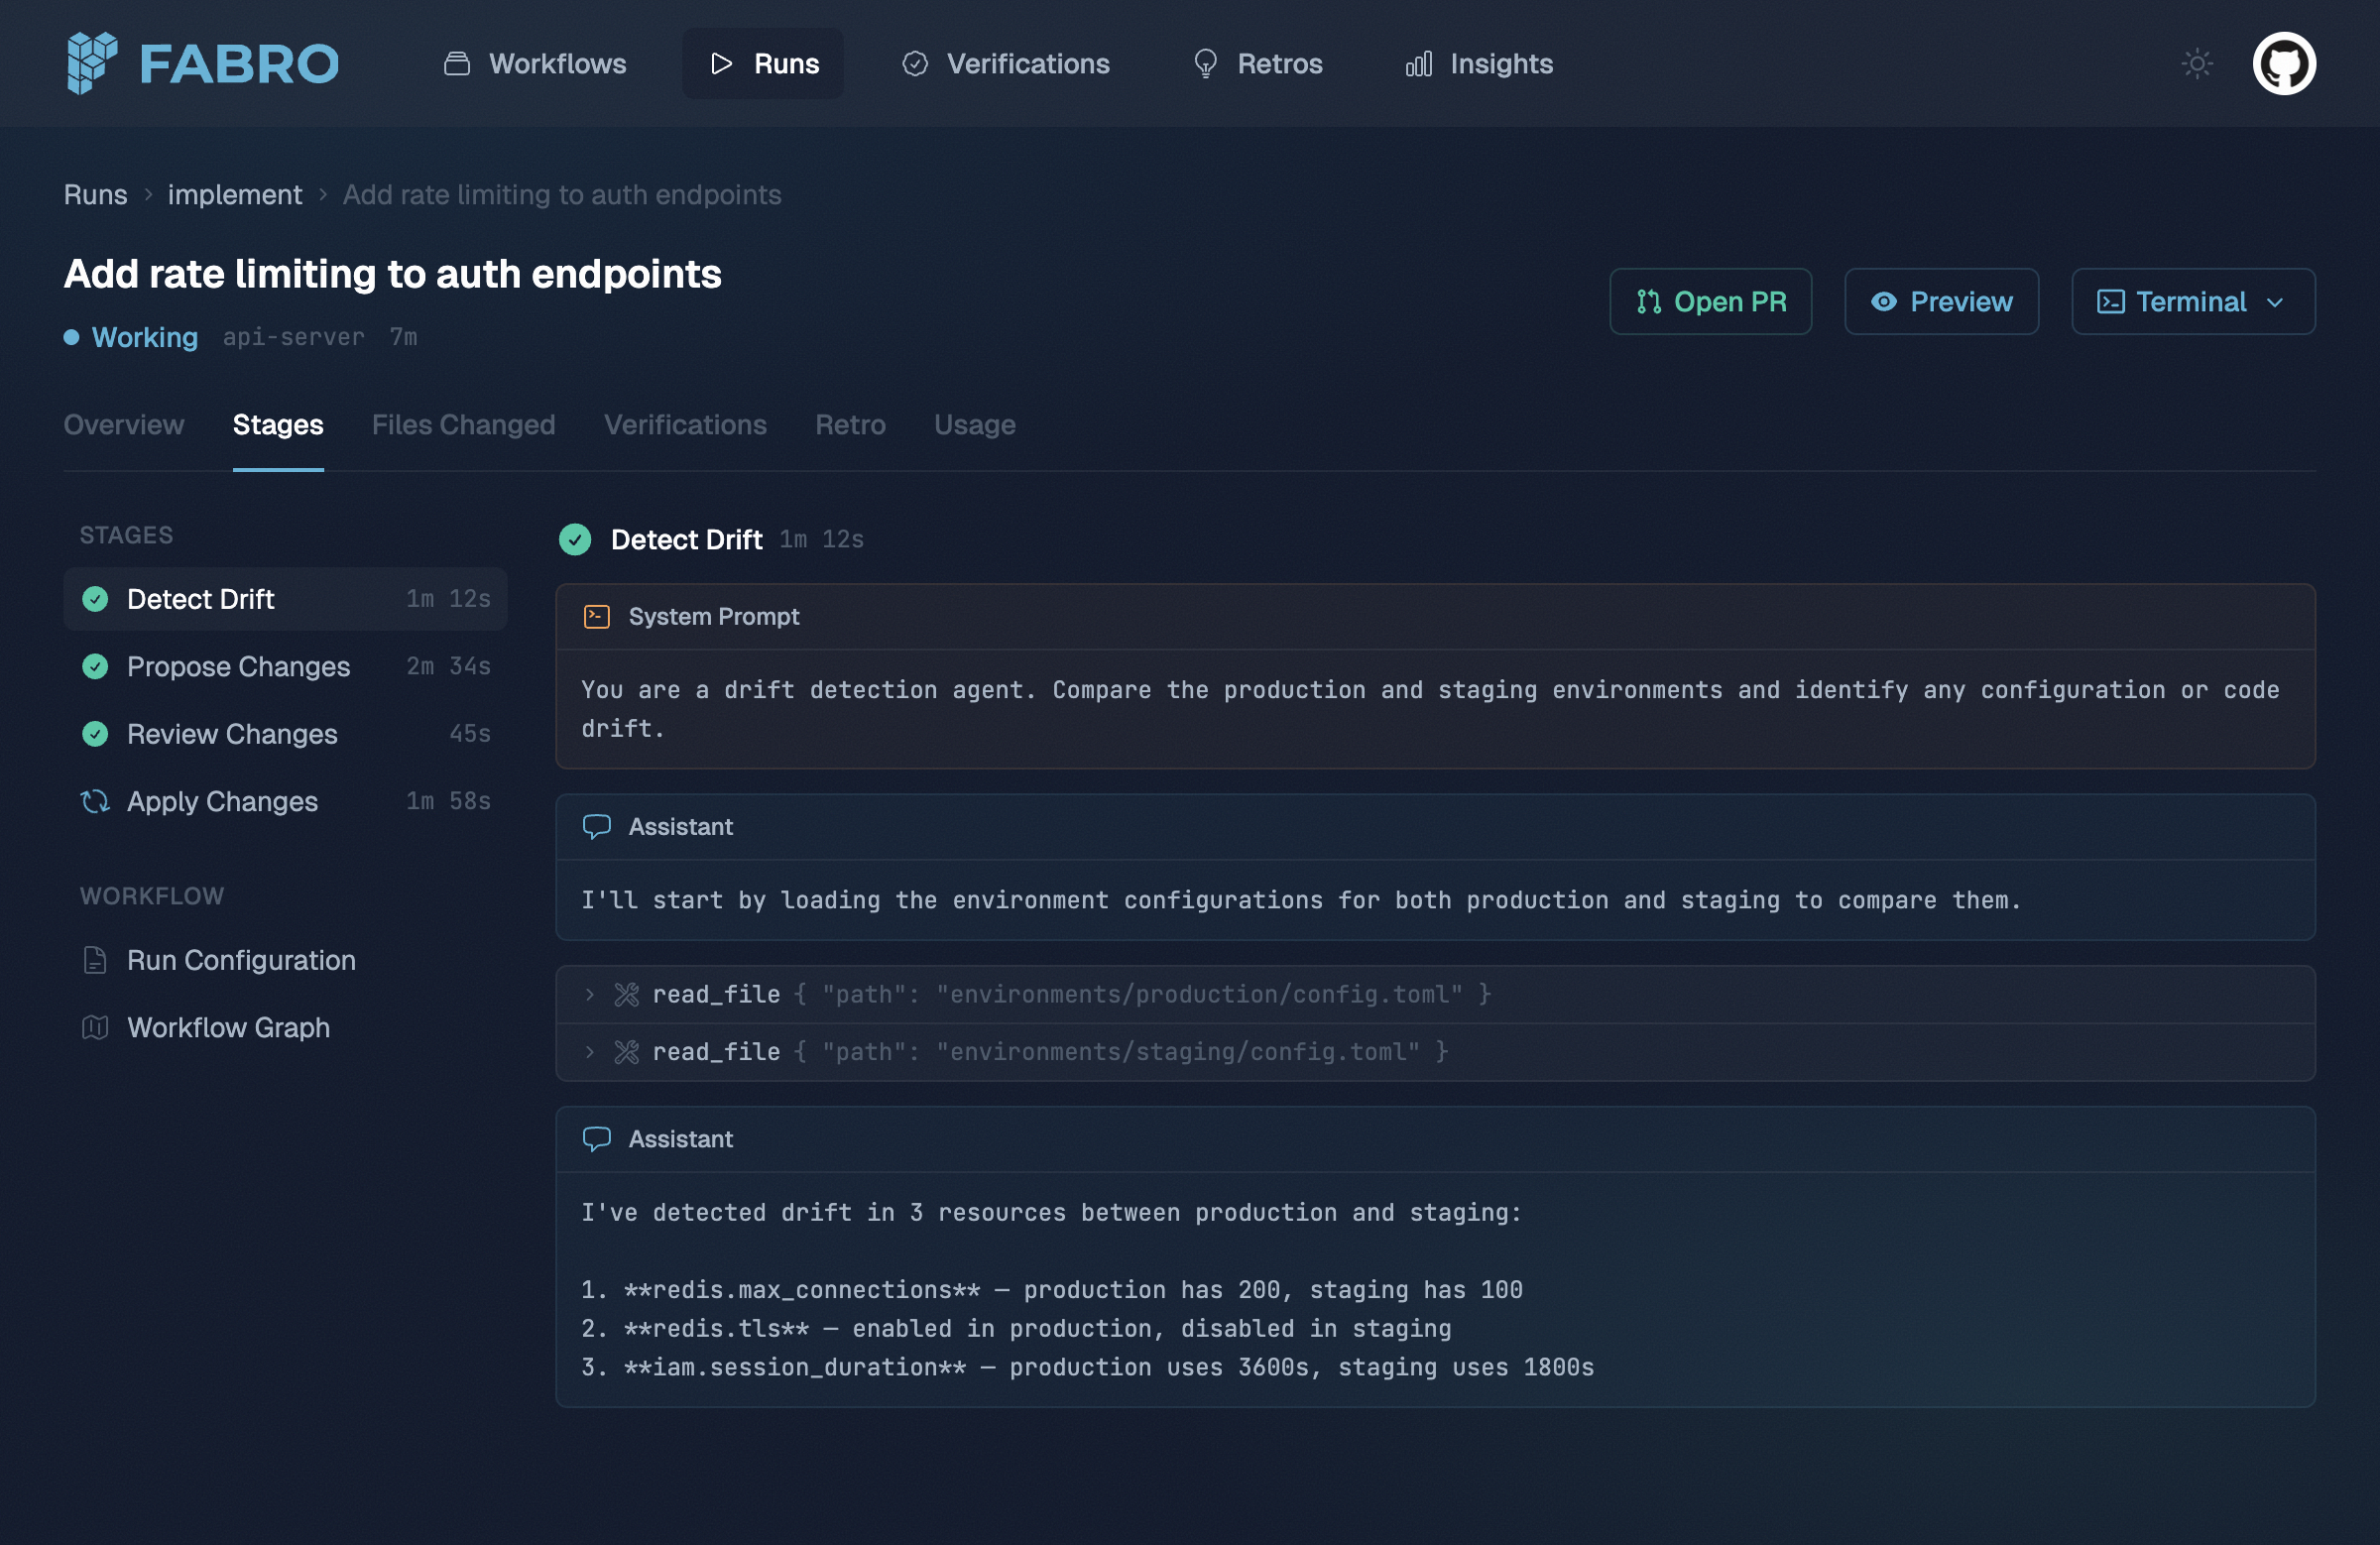Toggle light mode with the sun icon

coord(2196,63)
